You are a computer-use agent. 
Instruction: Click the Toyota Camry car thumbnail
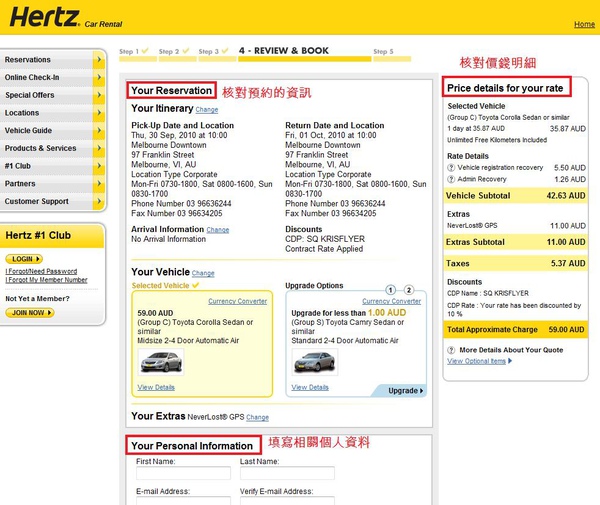coord(315,362)
